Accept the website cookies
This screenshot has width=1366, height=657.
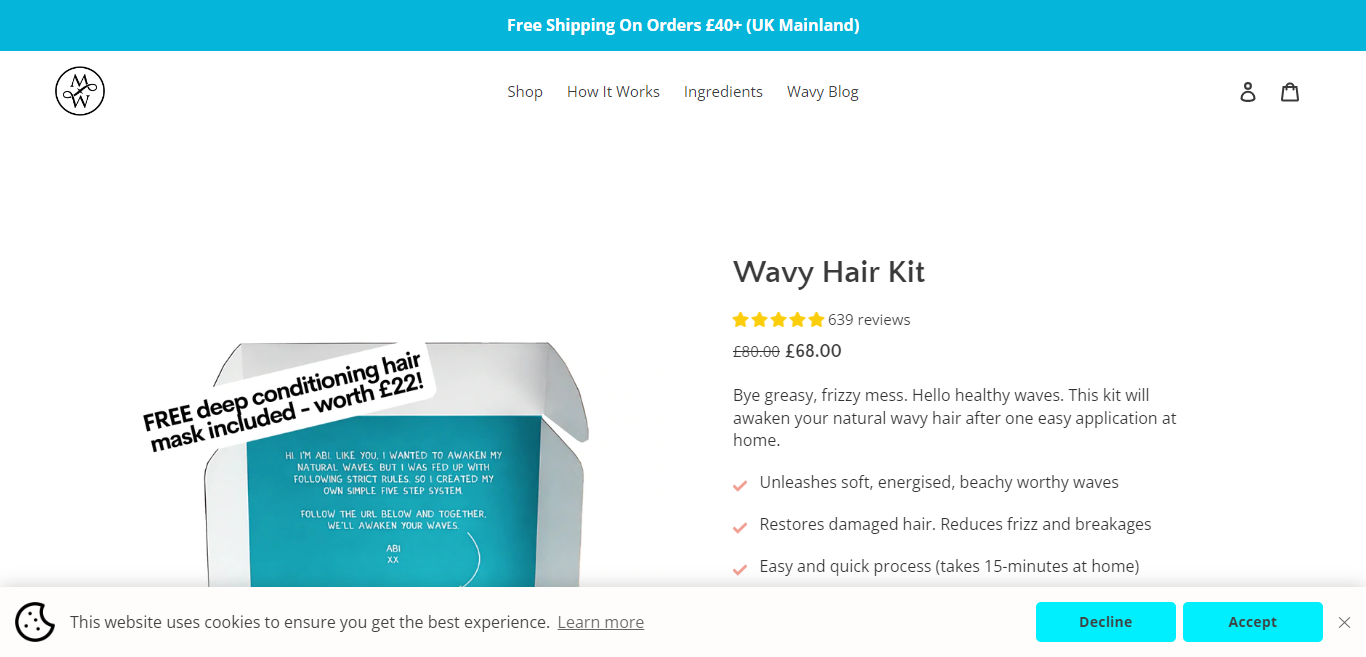(1253, 622)
